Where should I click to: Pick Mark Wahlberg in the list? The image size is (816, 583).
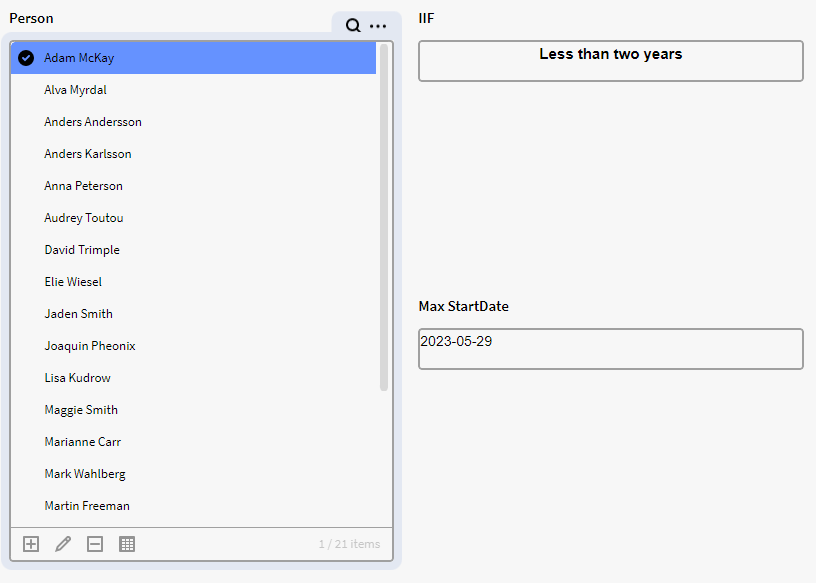pos(85,474)
